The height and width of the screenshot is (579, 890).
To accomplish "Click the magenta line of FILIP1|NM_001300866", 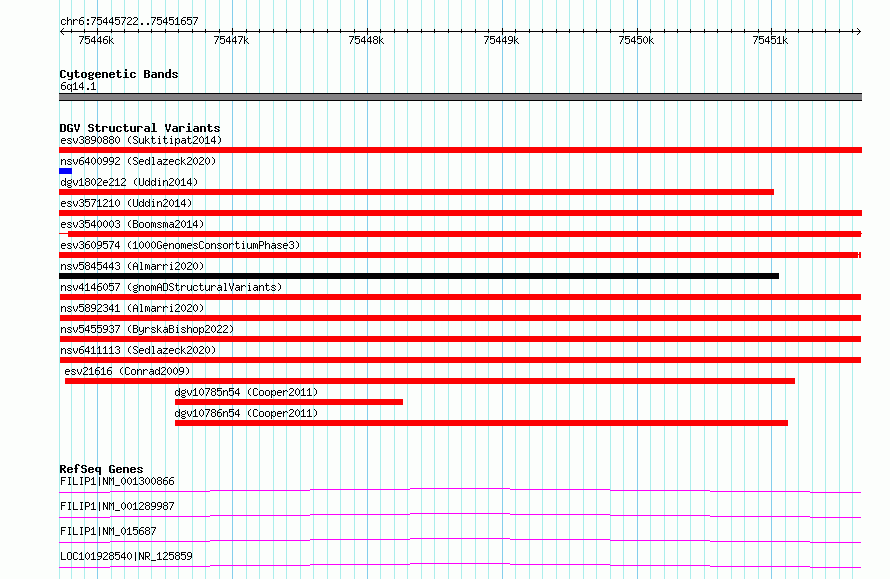I will click(x=460, y=490).
